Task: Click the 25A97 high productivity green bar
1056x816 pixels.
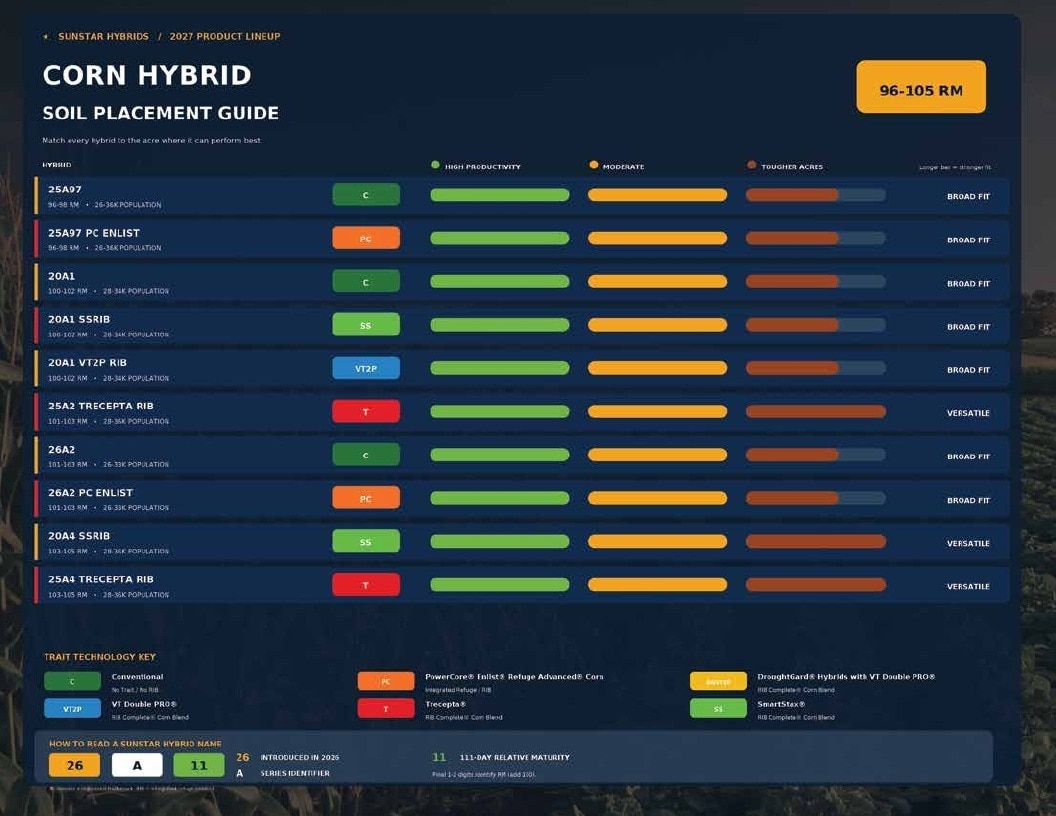Action: click(500, 195)
